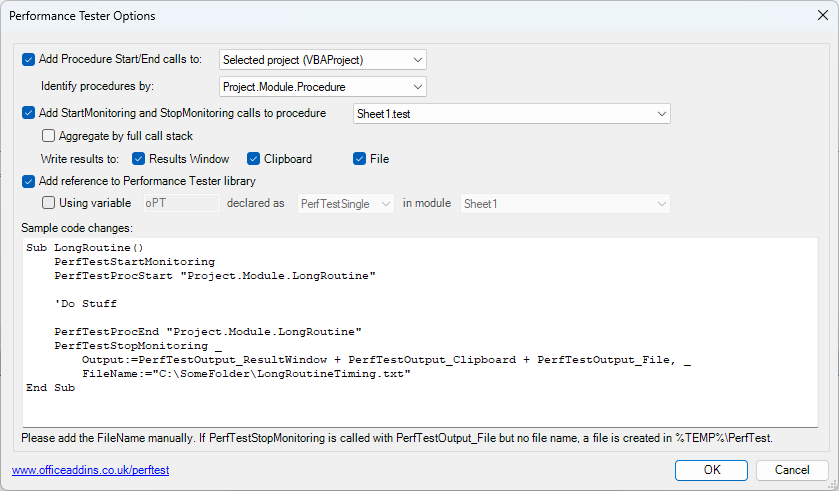Open the PerfTestSingle declared as dropdown

344,204
